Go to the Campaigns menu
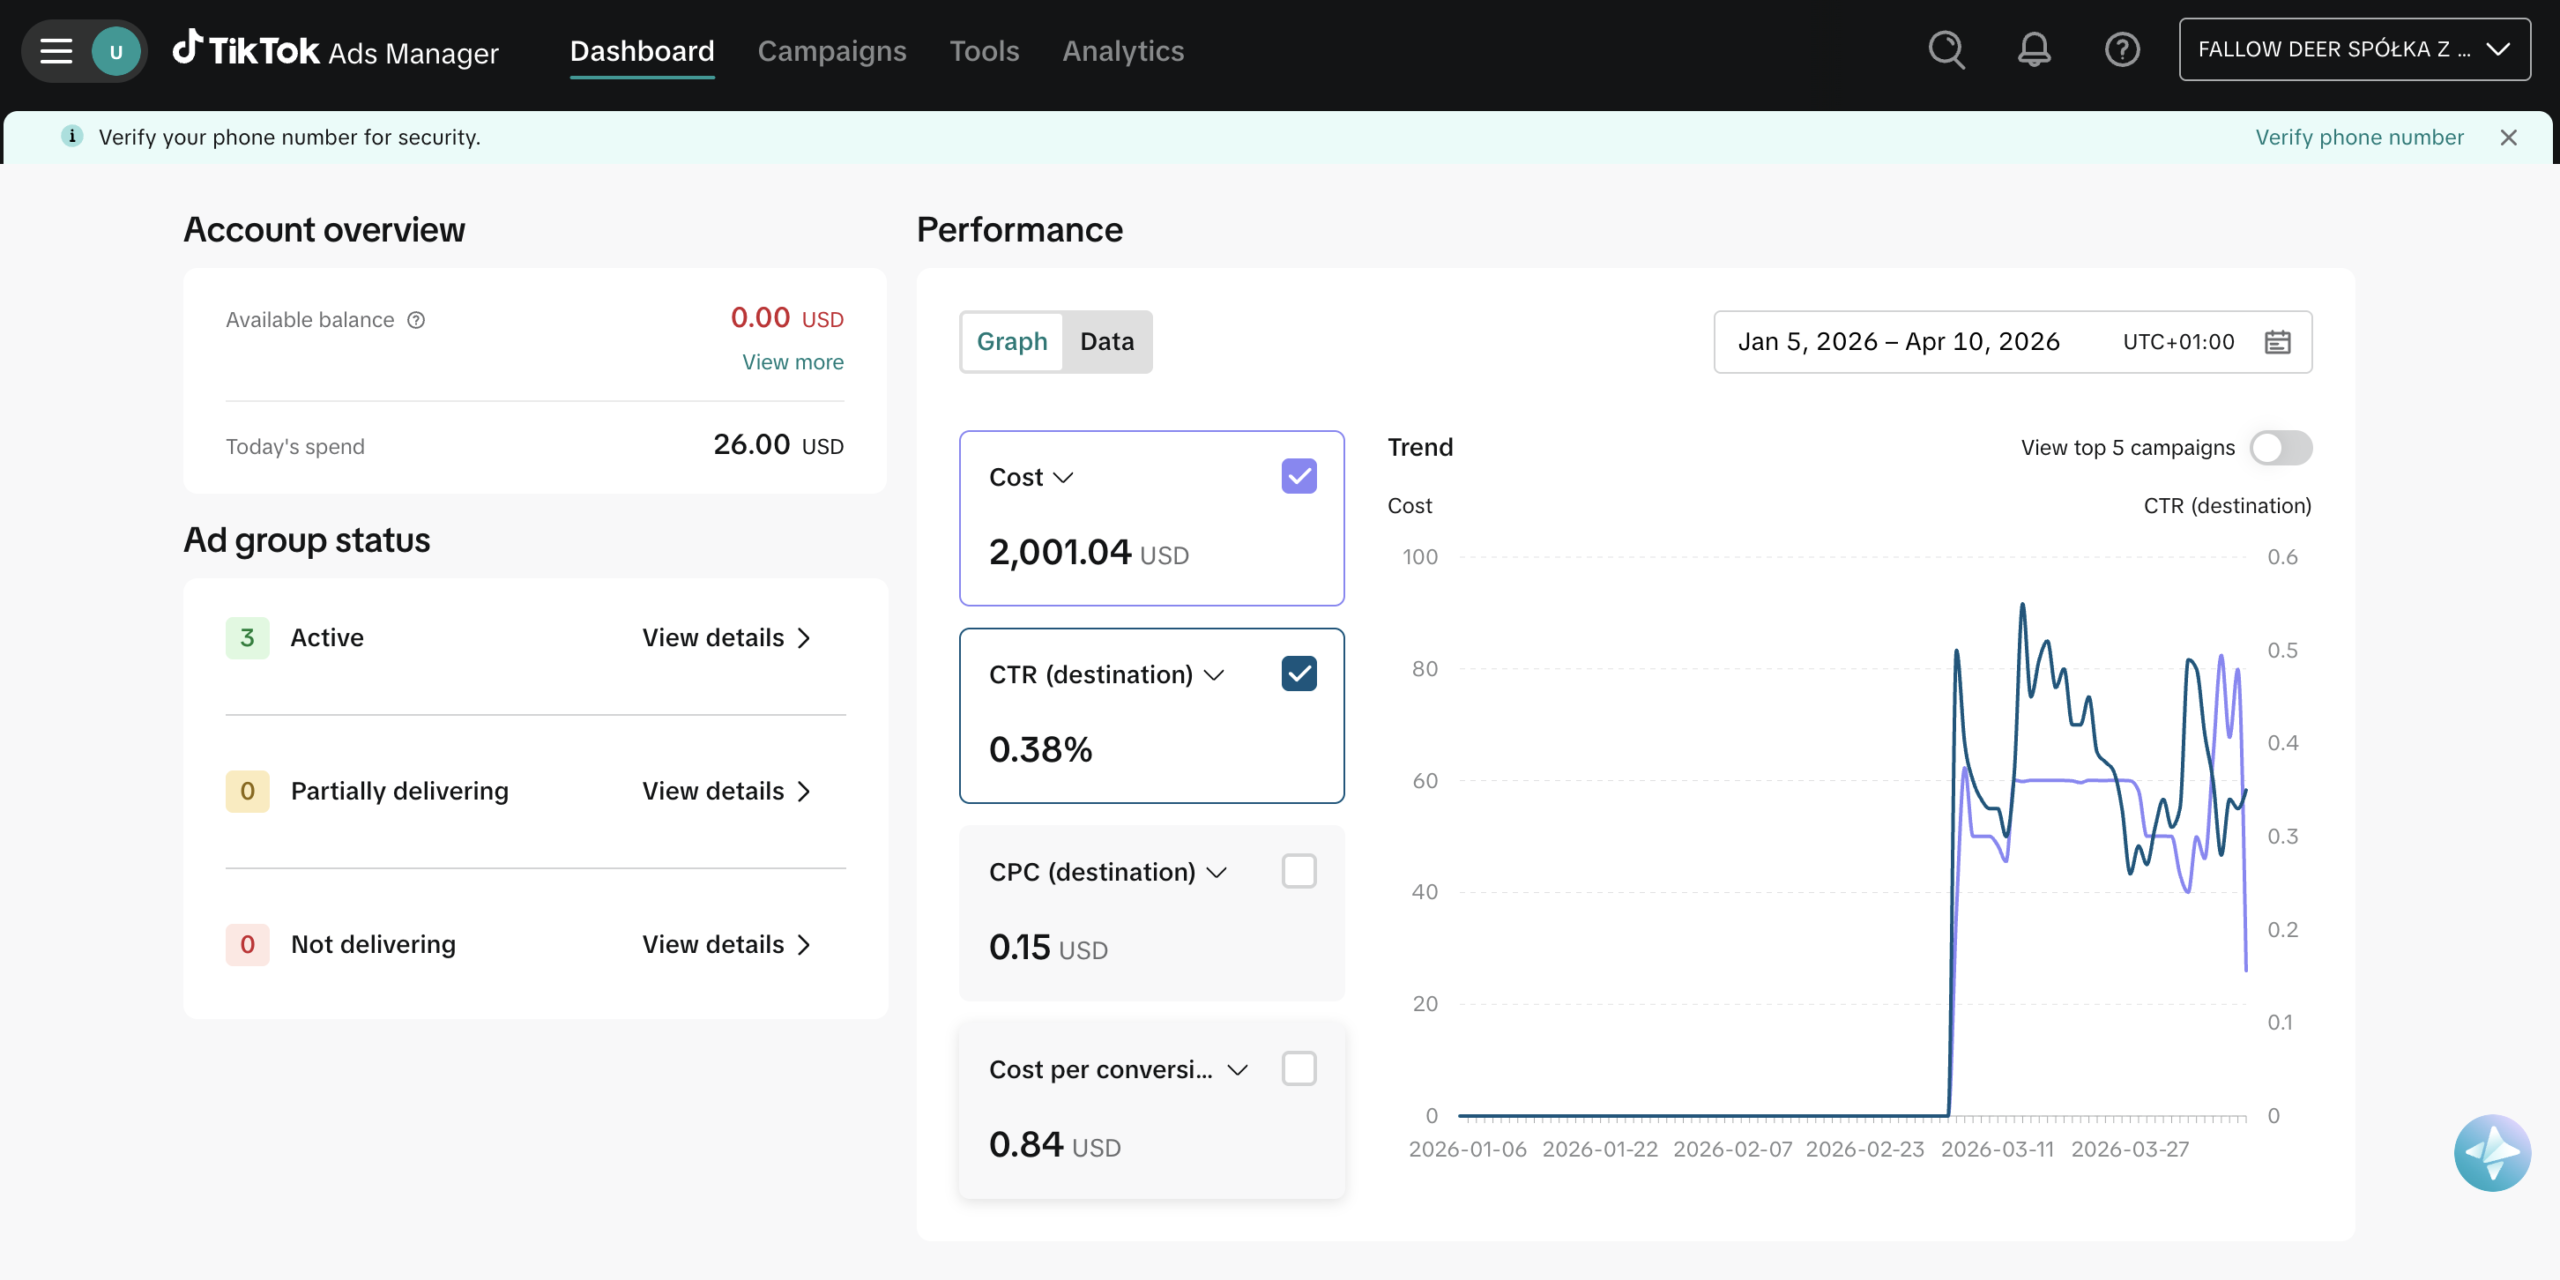 coord(831,51)
